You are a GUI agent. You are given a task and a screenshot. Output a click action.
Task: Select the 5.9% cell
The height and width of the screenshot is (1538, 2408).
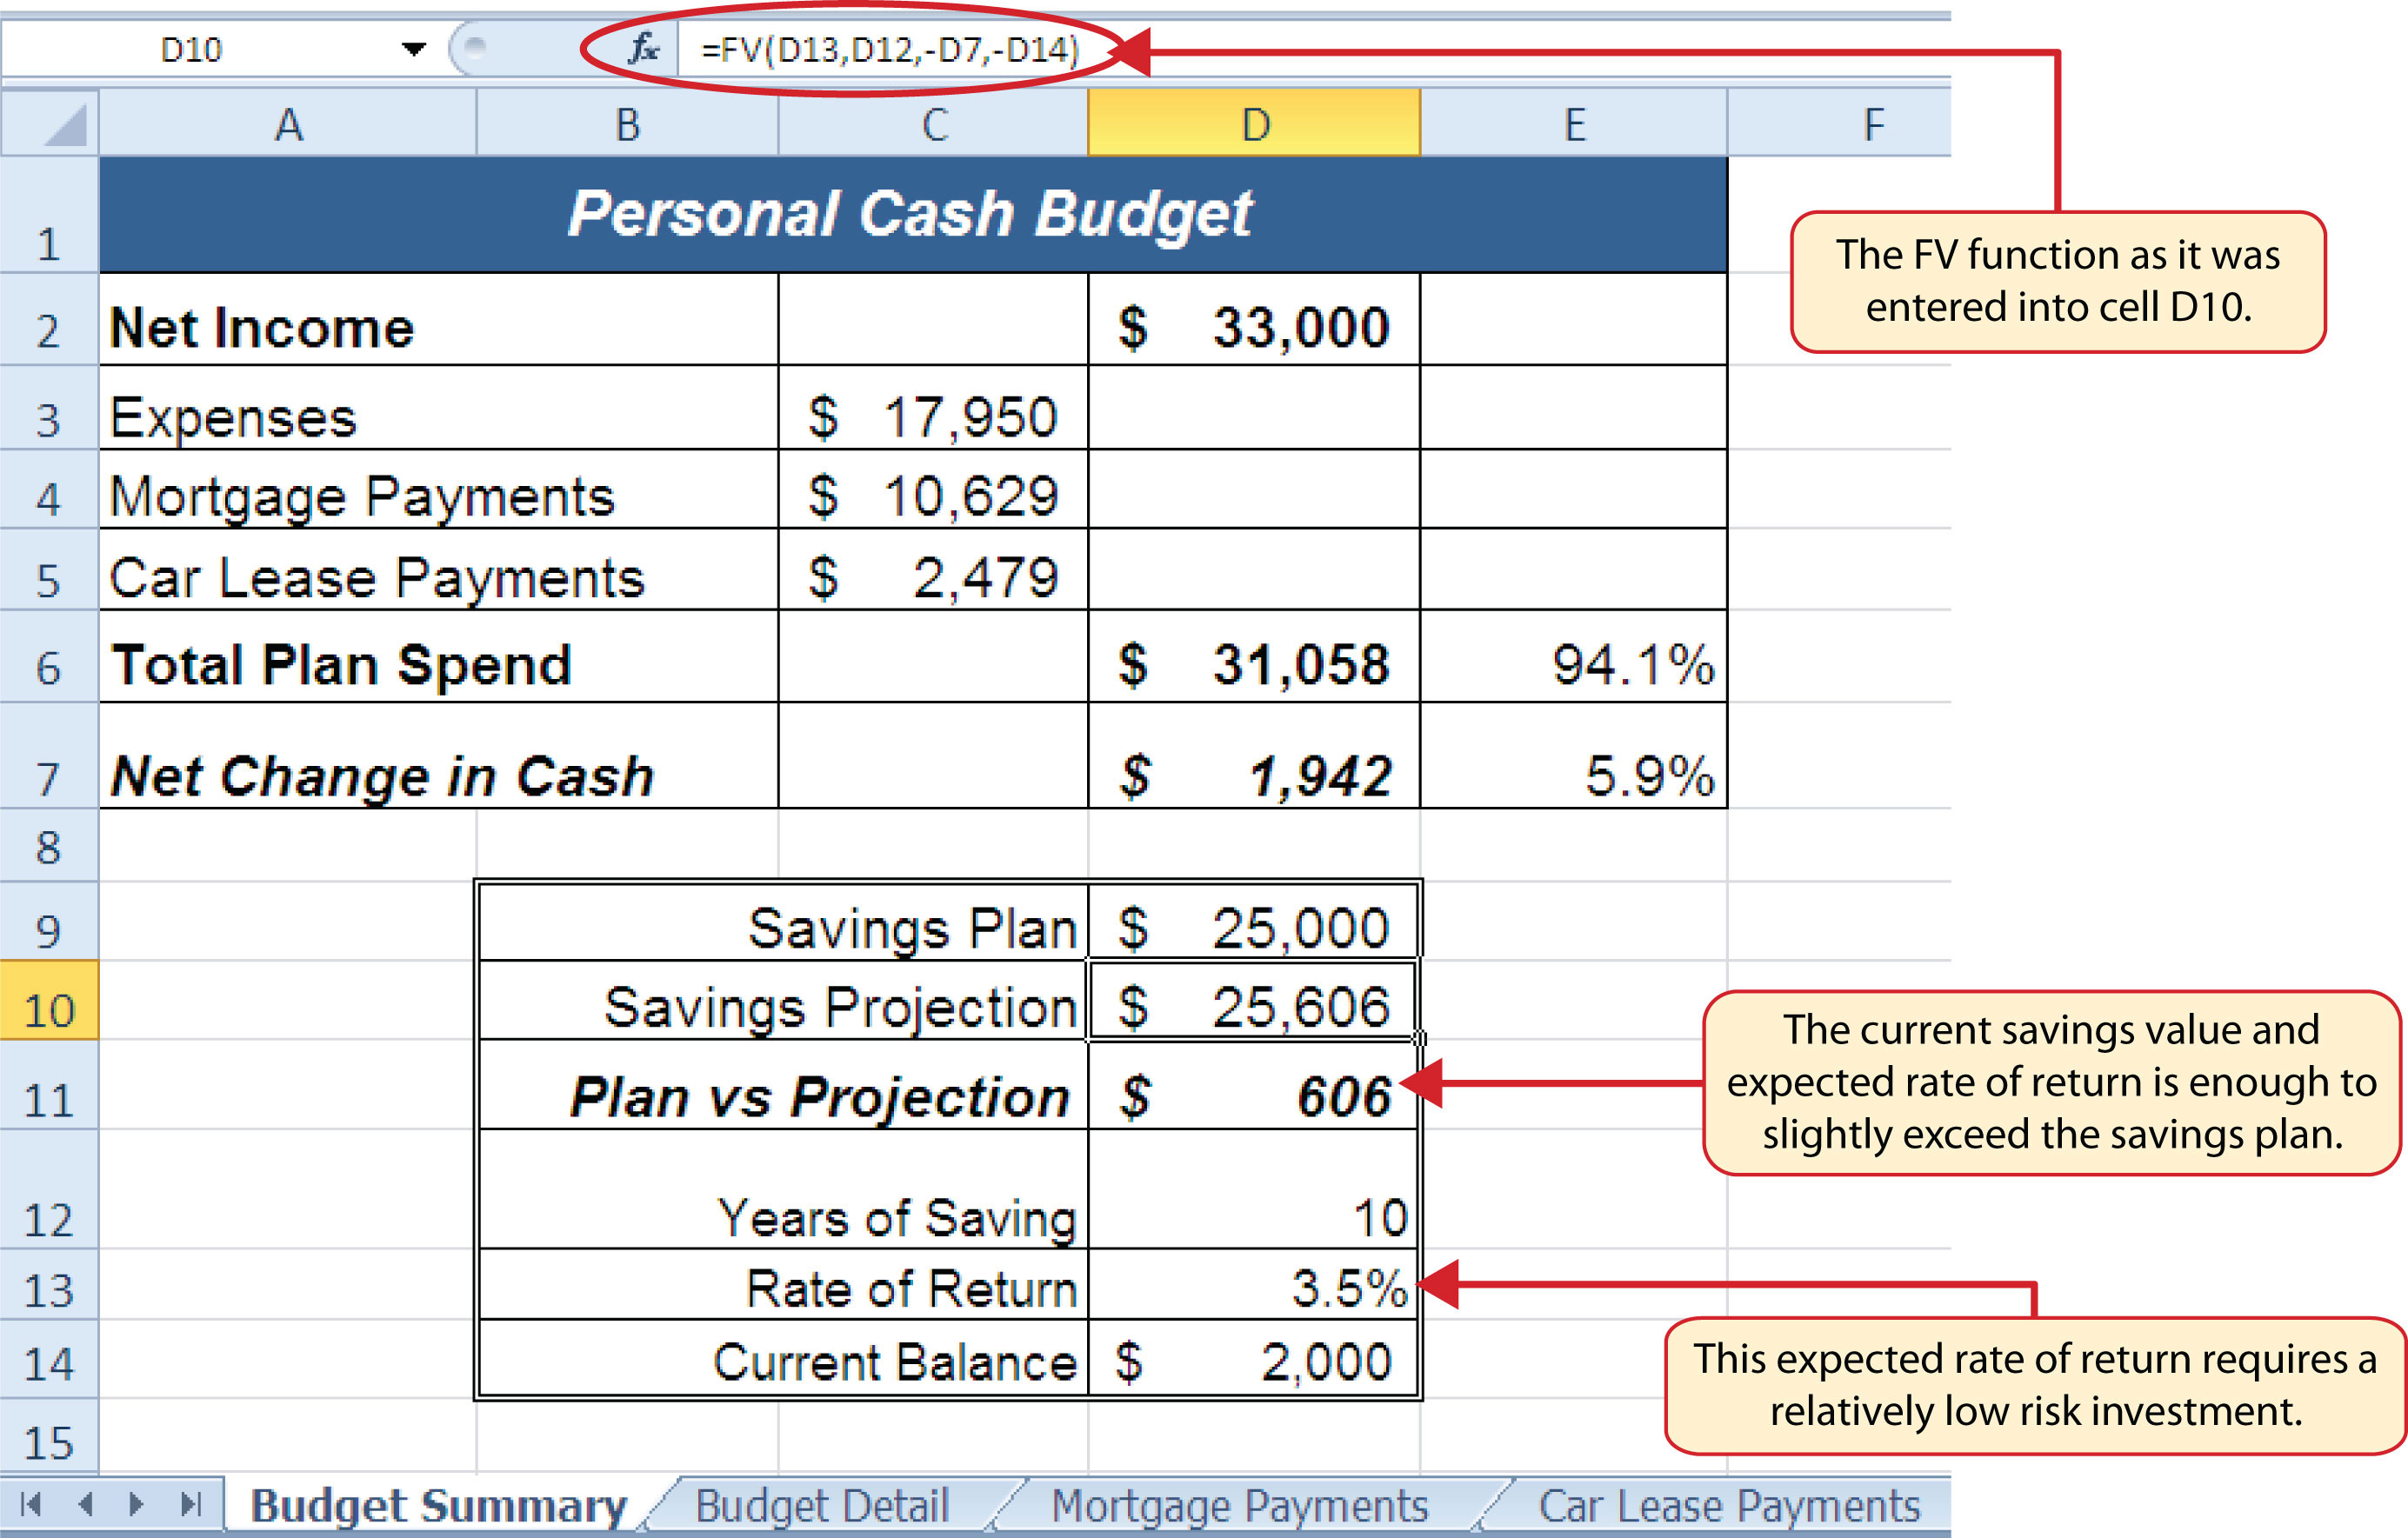pos(1574,756)
